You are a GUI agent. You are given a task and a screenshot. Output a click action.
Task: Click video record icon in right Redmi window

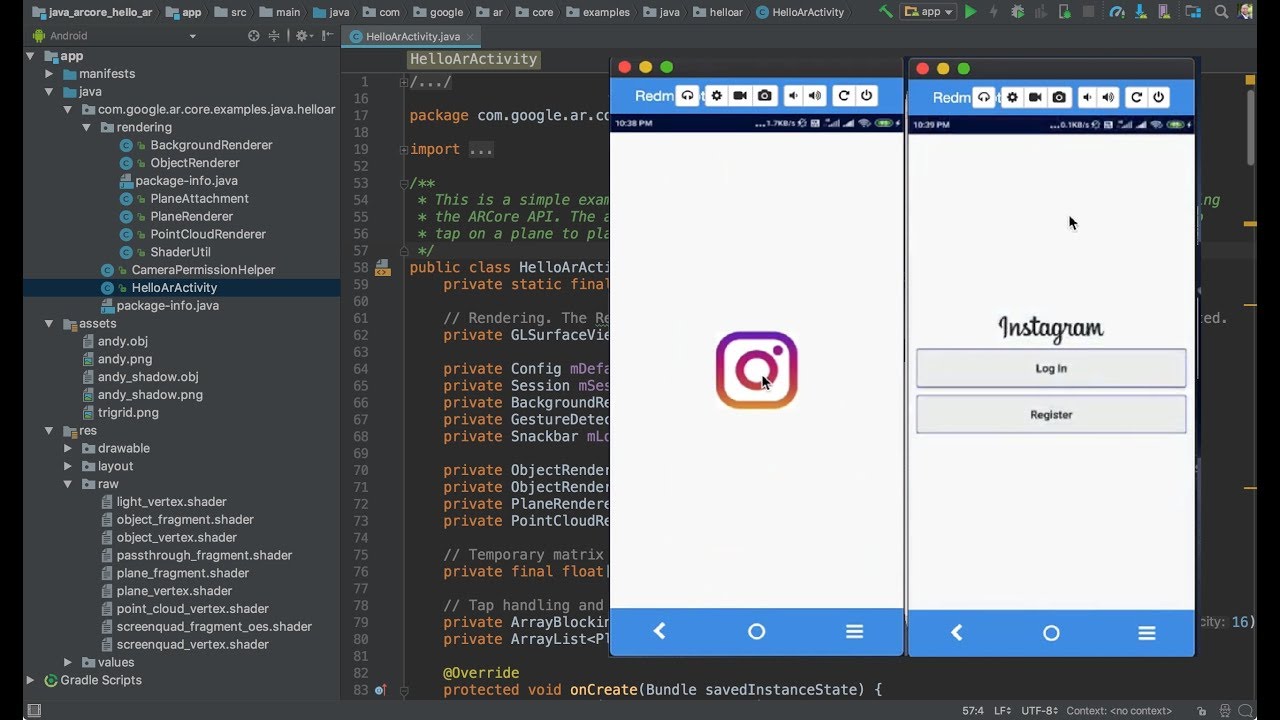pos(1035,97)
